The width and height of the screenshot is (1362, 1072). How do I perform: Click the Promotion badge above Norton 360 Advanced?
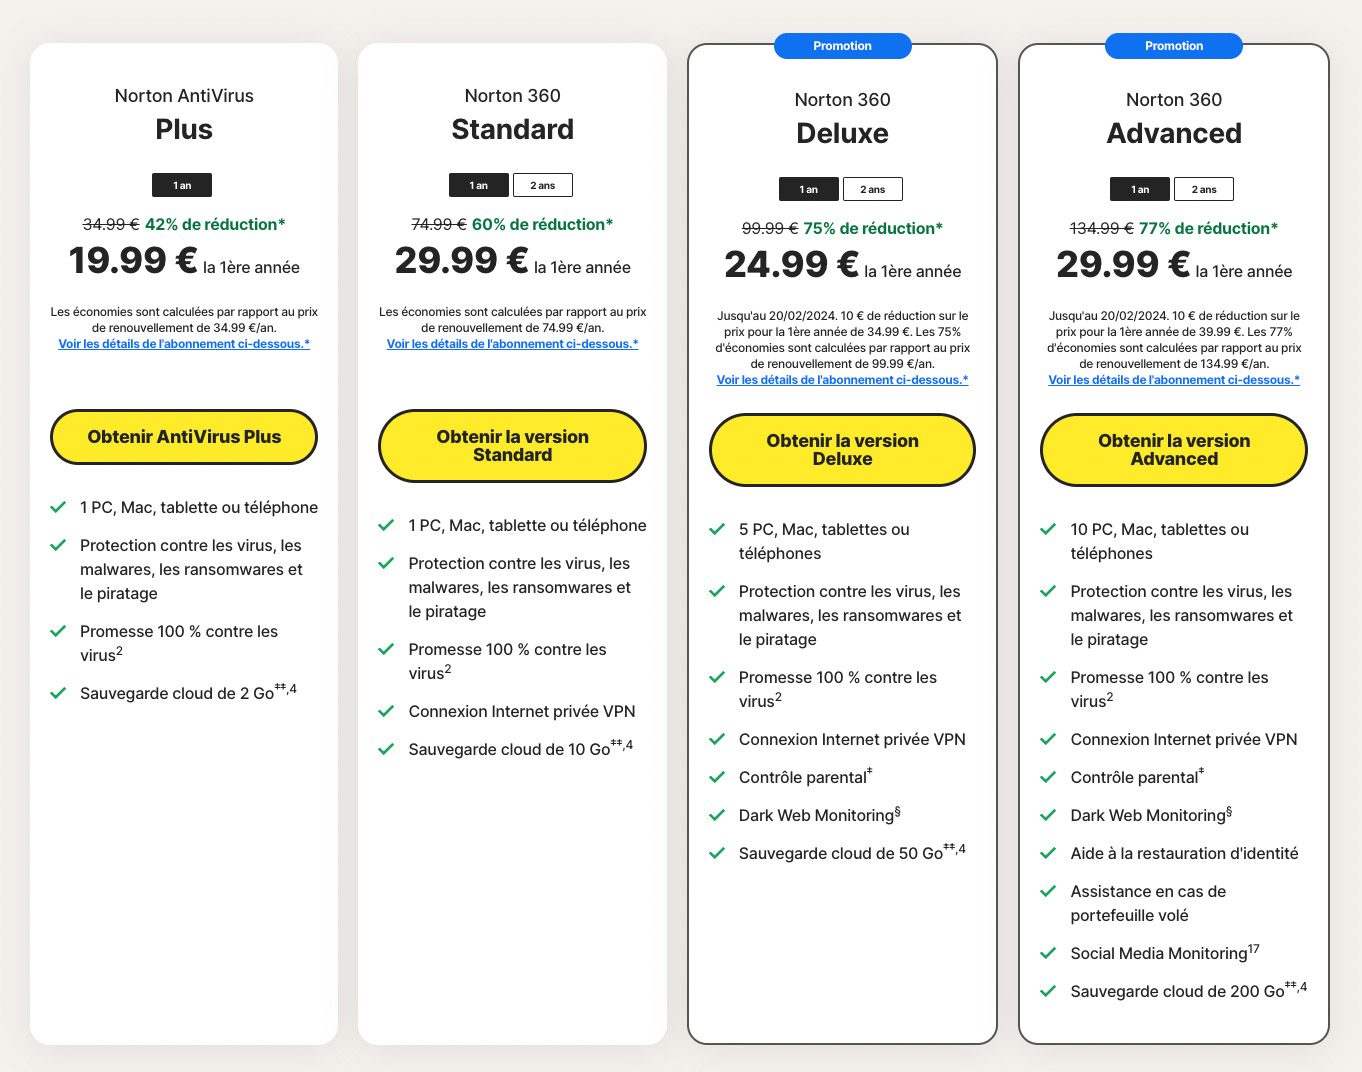pyautogui.click(x=1174, y=46)
